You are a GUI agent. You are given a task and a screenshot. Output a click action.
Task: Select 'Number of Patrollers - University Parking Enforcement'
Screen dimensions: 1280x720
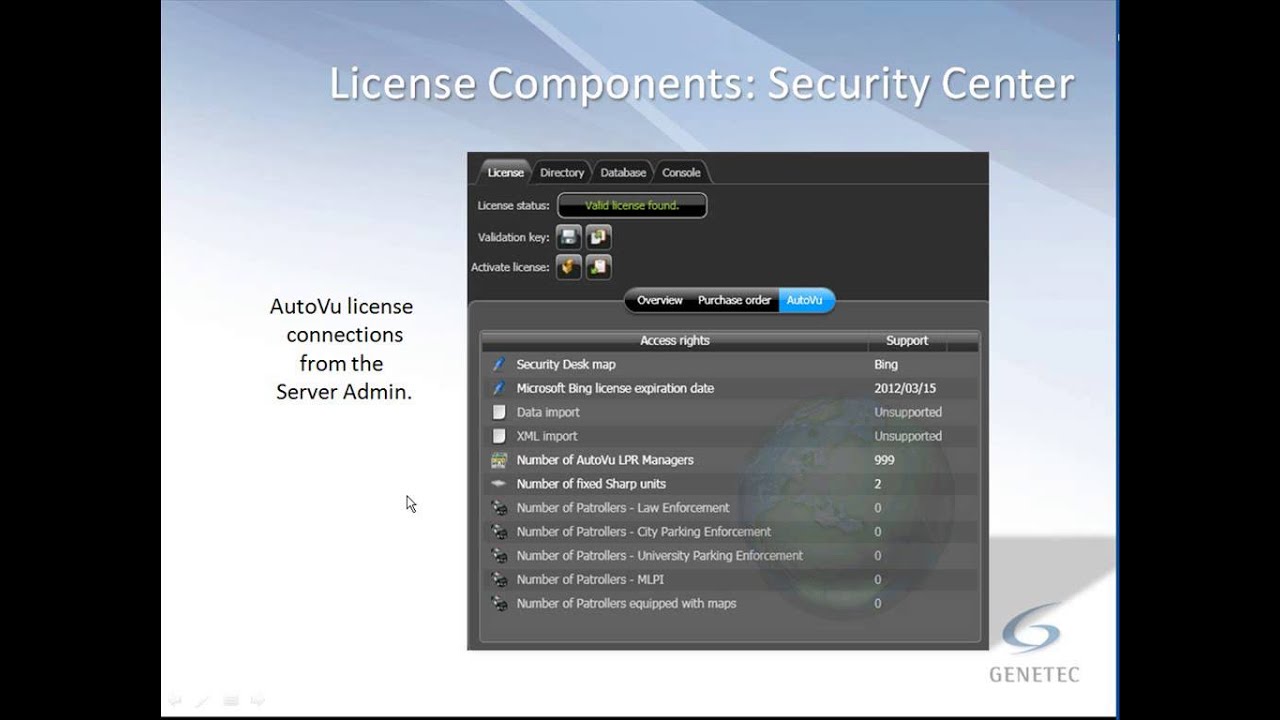660,556
